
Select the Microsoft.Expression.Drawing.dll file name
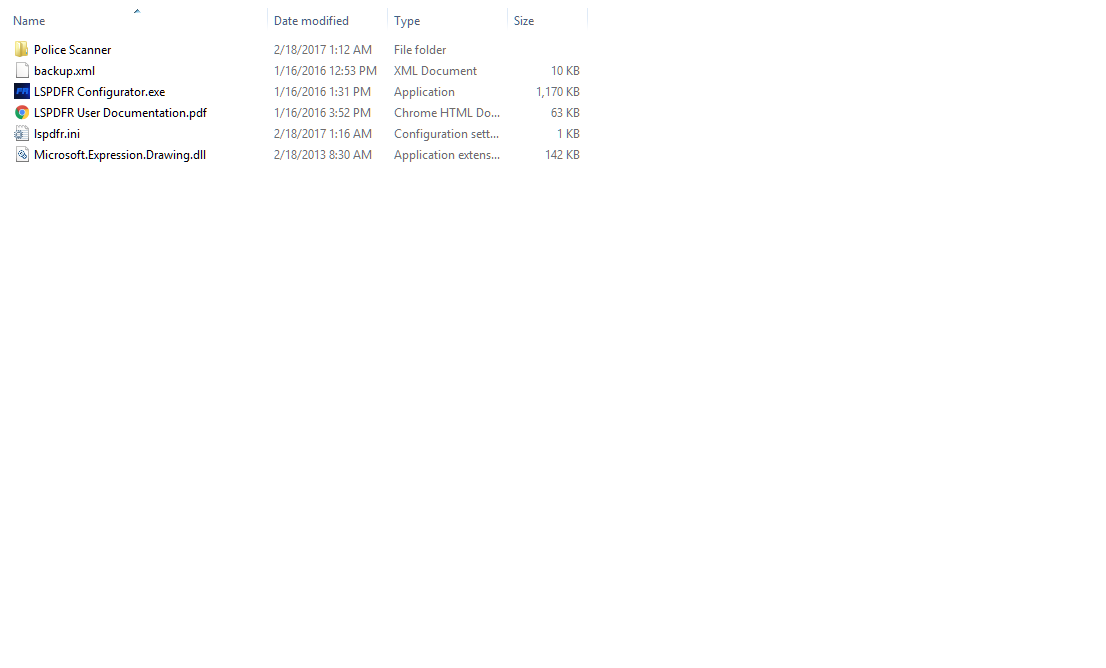coord(120,154)
